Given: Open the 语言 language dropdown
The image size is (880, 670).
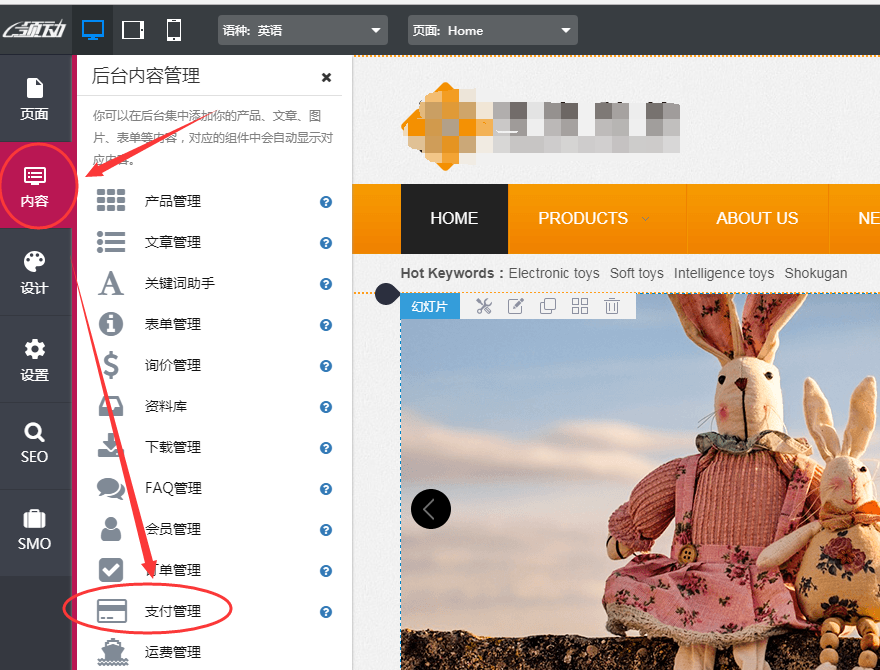Looking at the screenshot, I should click(x=302, y=29).
